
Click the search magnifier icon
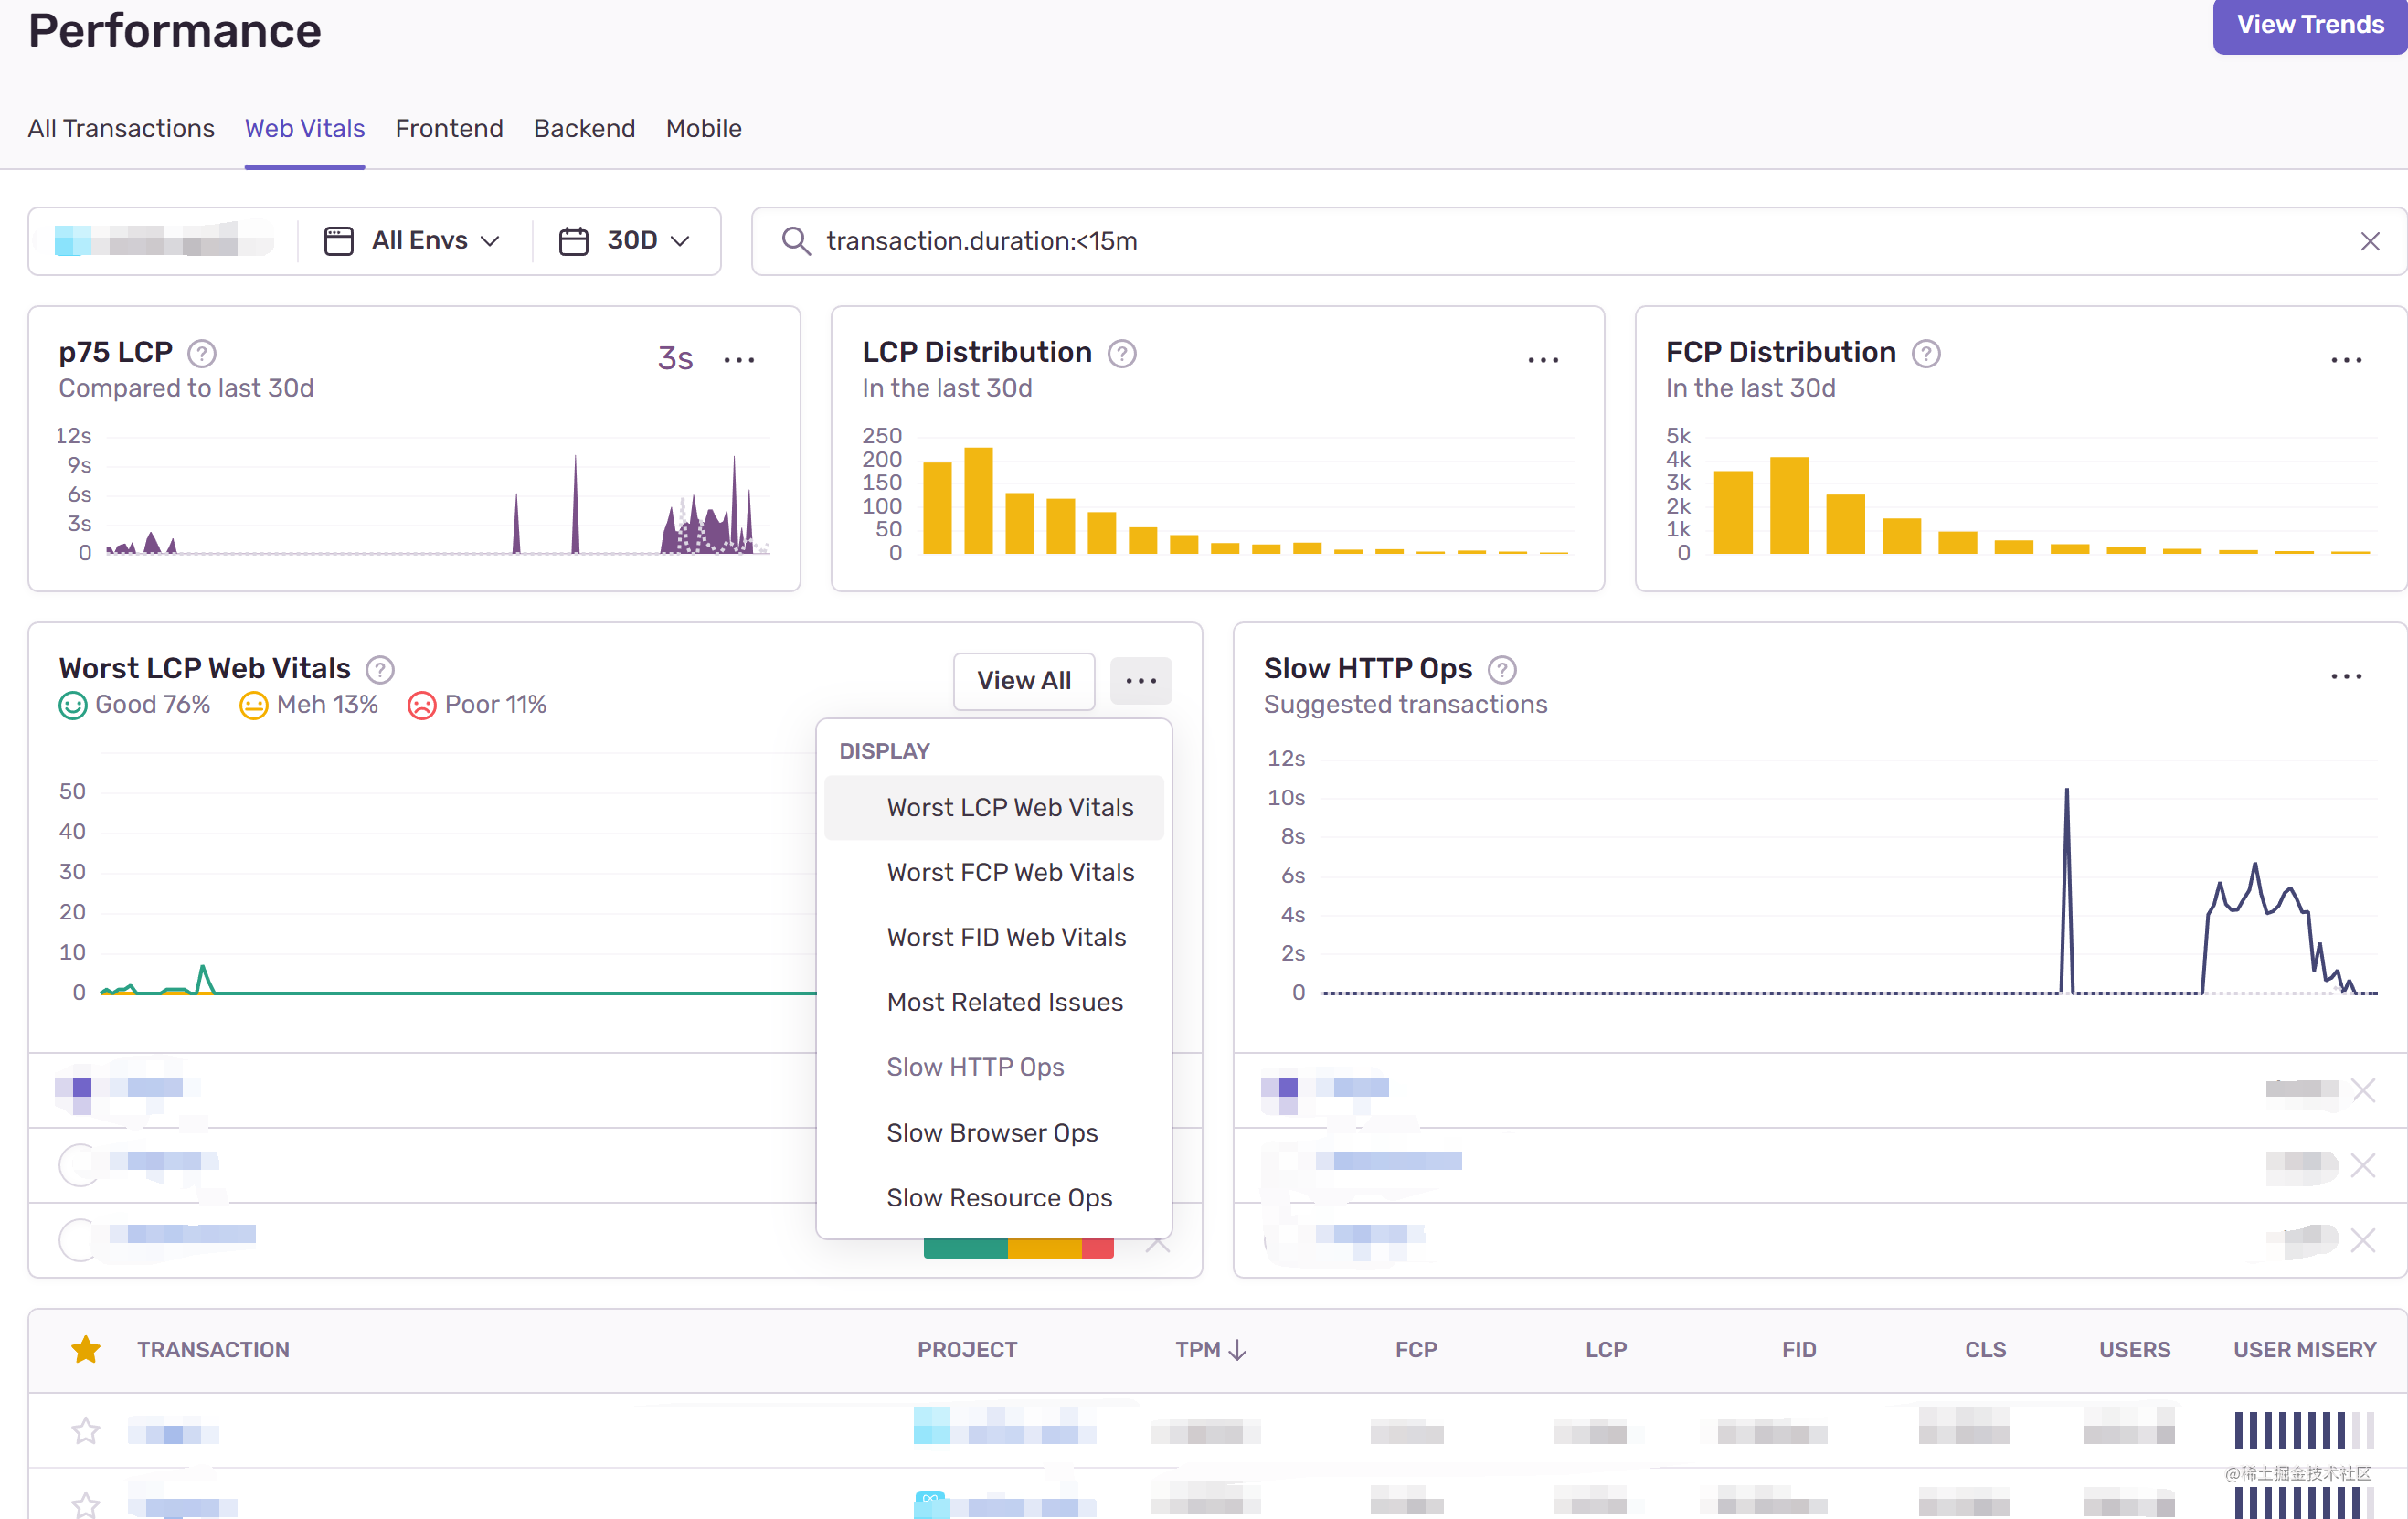(x=795, y=241)
